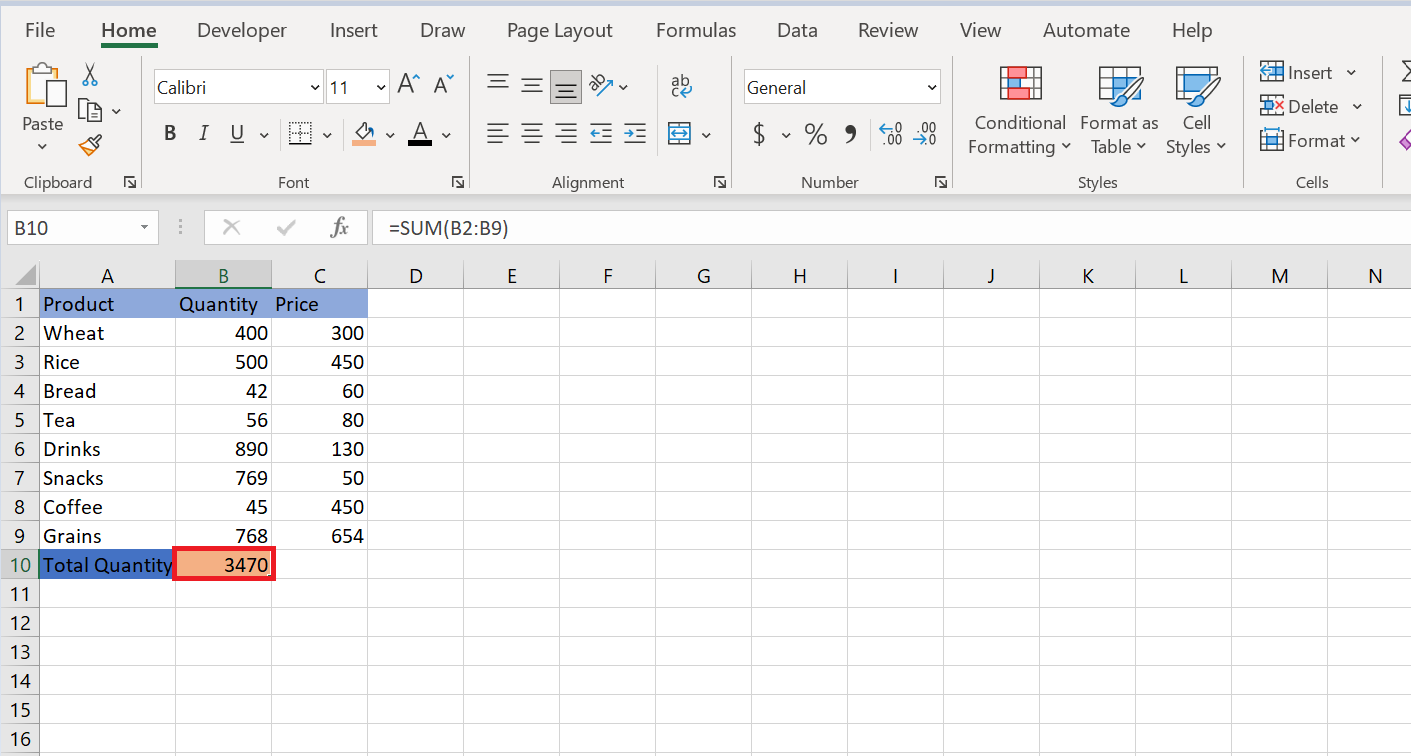1411x756 pixels.
Task: Toggle bold formatting
Action: coord(170,132)
